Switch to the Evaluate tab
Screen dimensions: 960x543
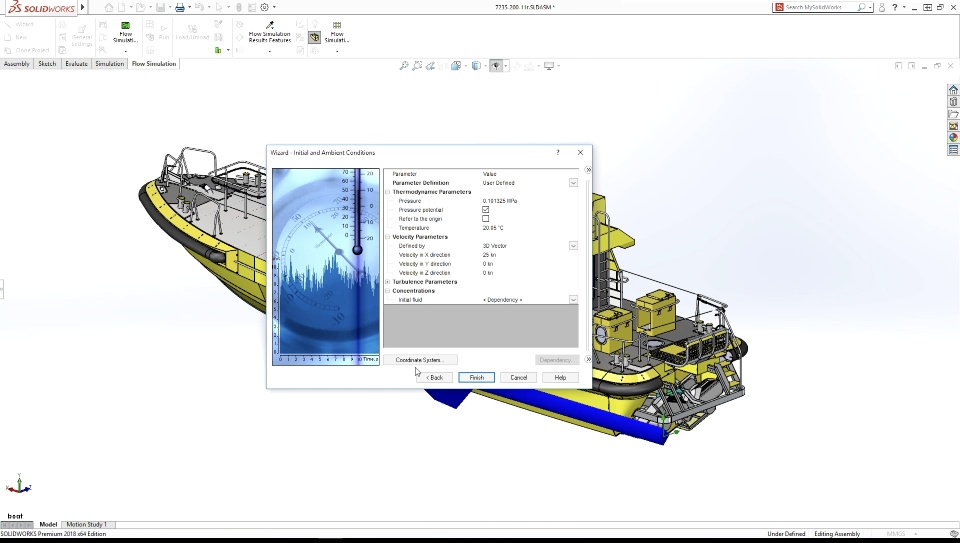[77, 64]
